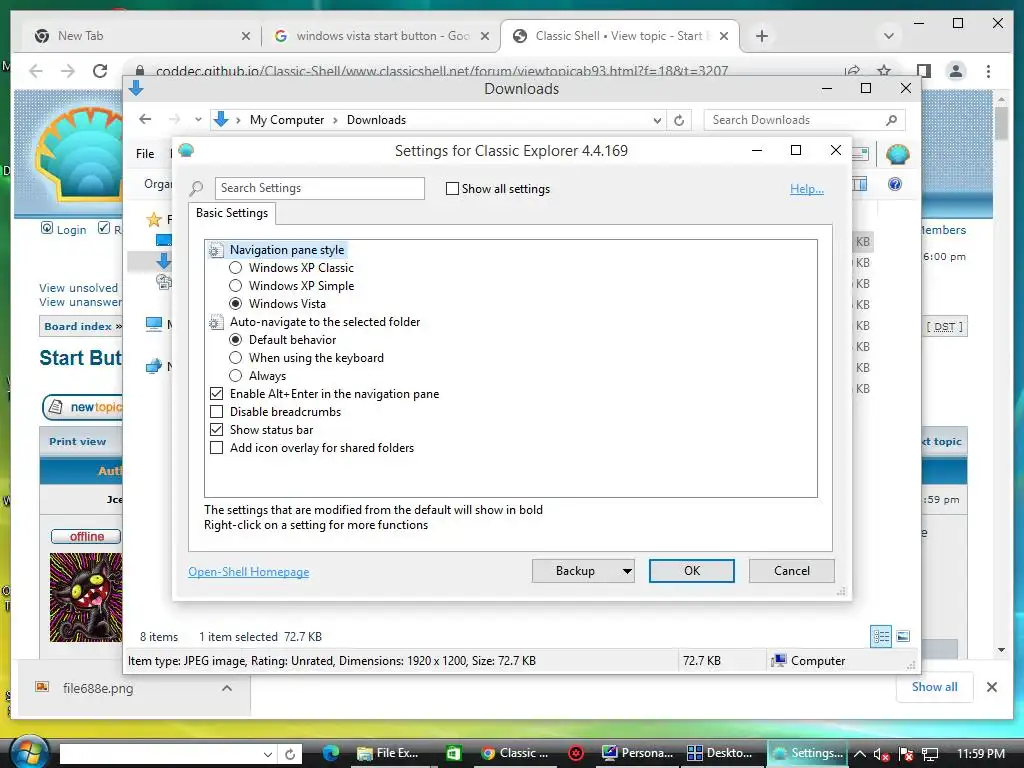Image resolution: width=1024 pixels, height=768 pixels.
Task: Click OK in Classic Explorer settings
Action: [x=692, y=571]
